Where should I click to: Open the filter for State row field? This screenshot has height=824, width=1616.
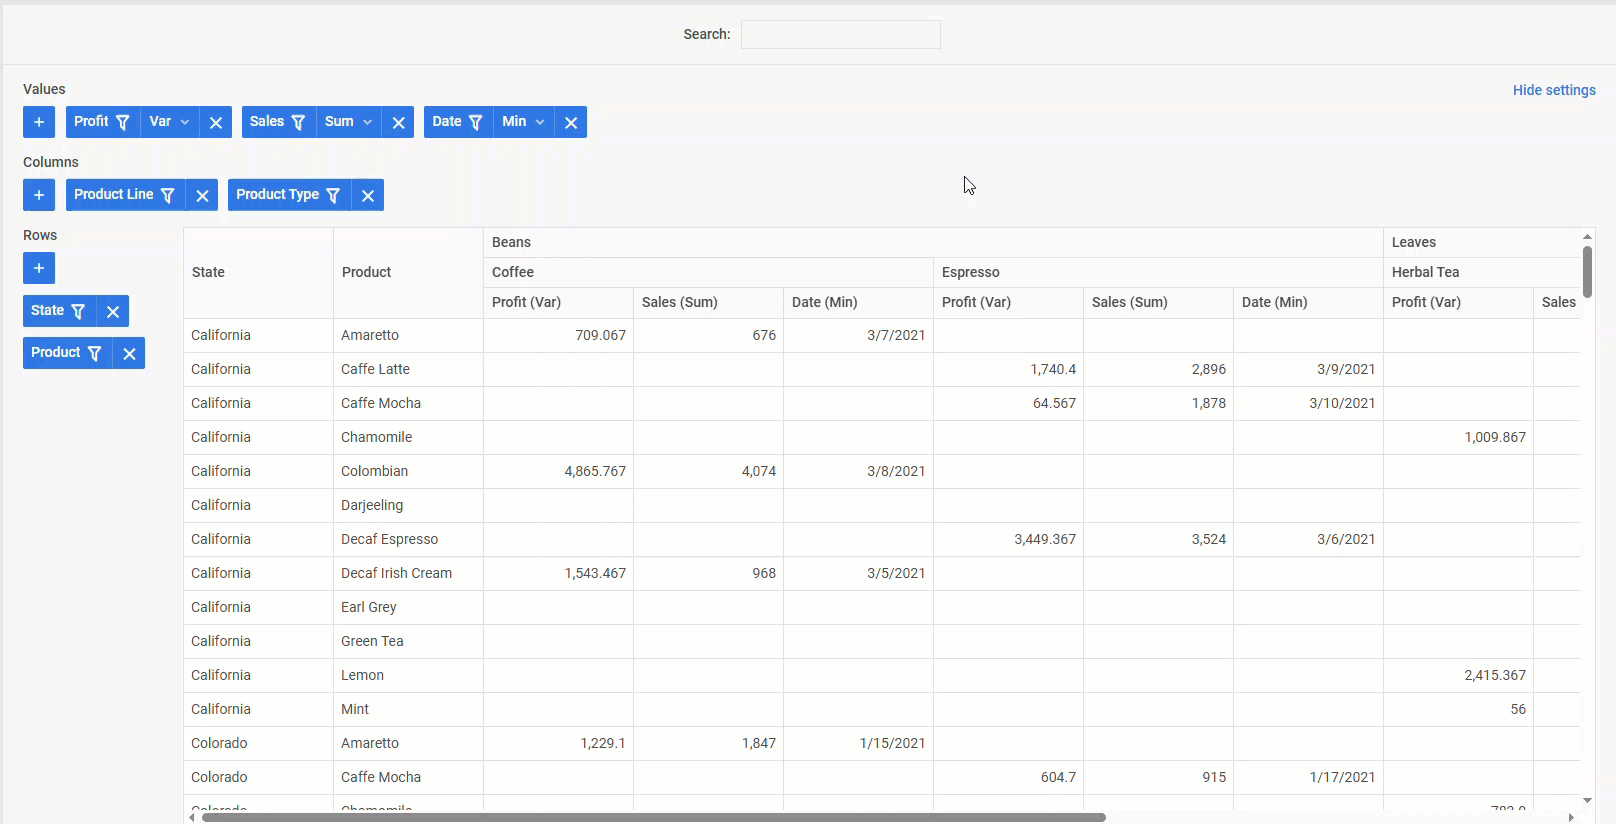78,311
